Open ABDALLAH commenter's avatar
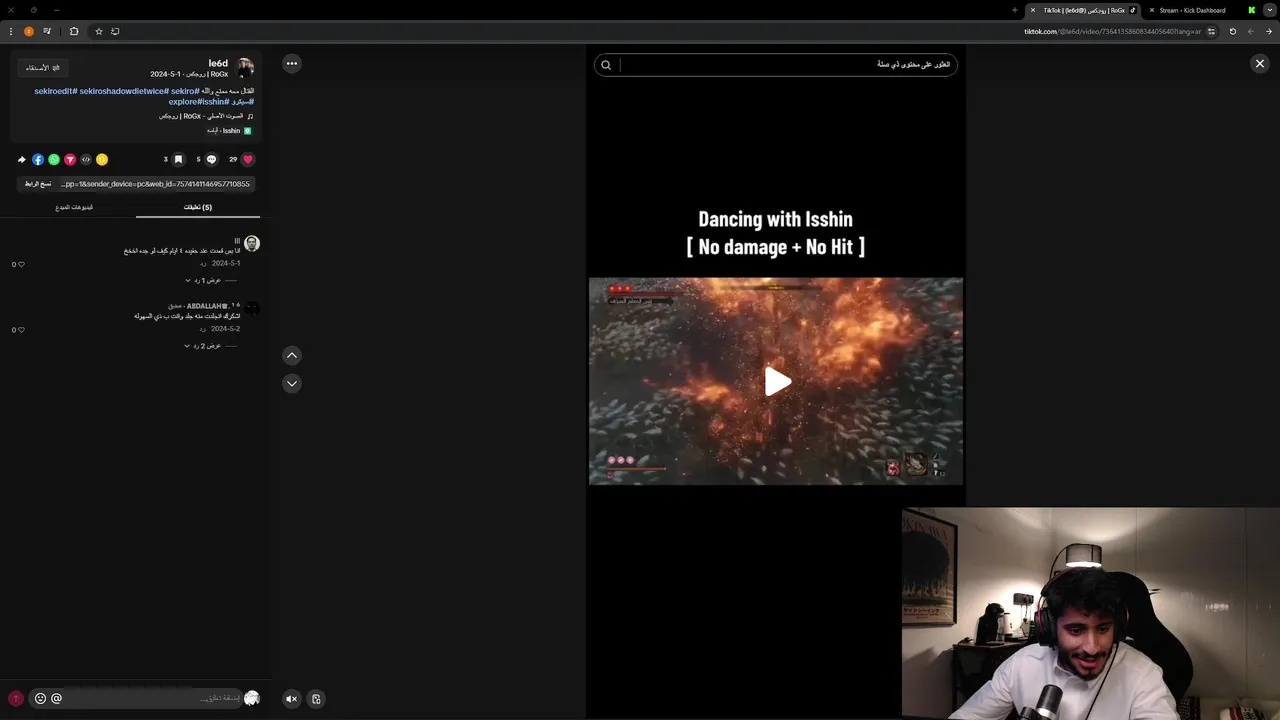The height and width of the screenshot is (720, 1280). tap(252, 308)
